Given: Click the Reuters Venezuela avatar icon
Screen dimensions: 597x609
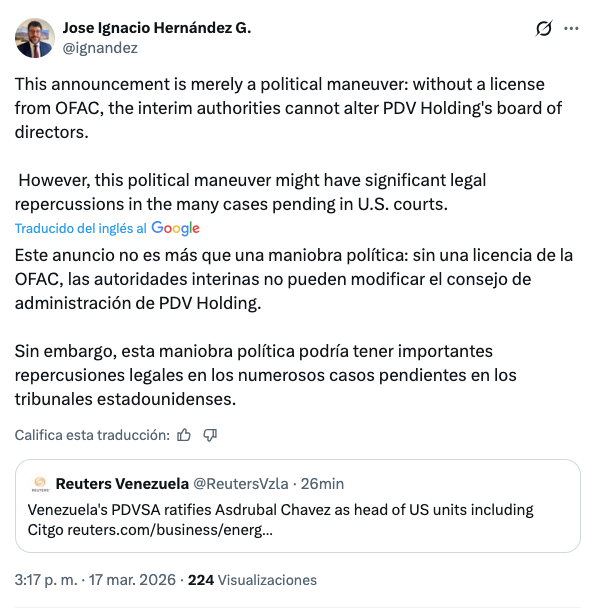Looking at the screenshot, I should click(40, 484).
